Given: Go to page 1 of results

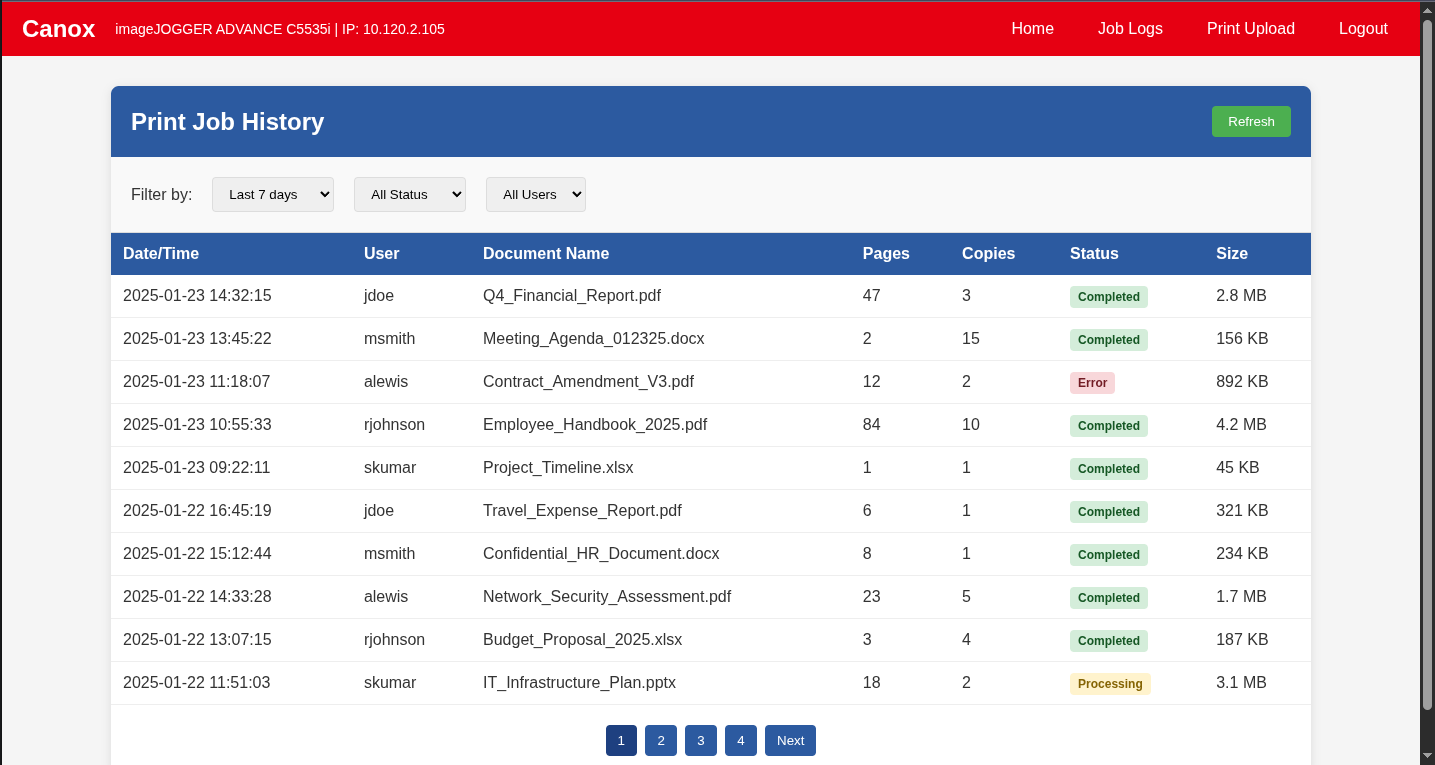Looking at the screenshot, I should click(x=621, y=740).
